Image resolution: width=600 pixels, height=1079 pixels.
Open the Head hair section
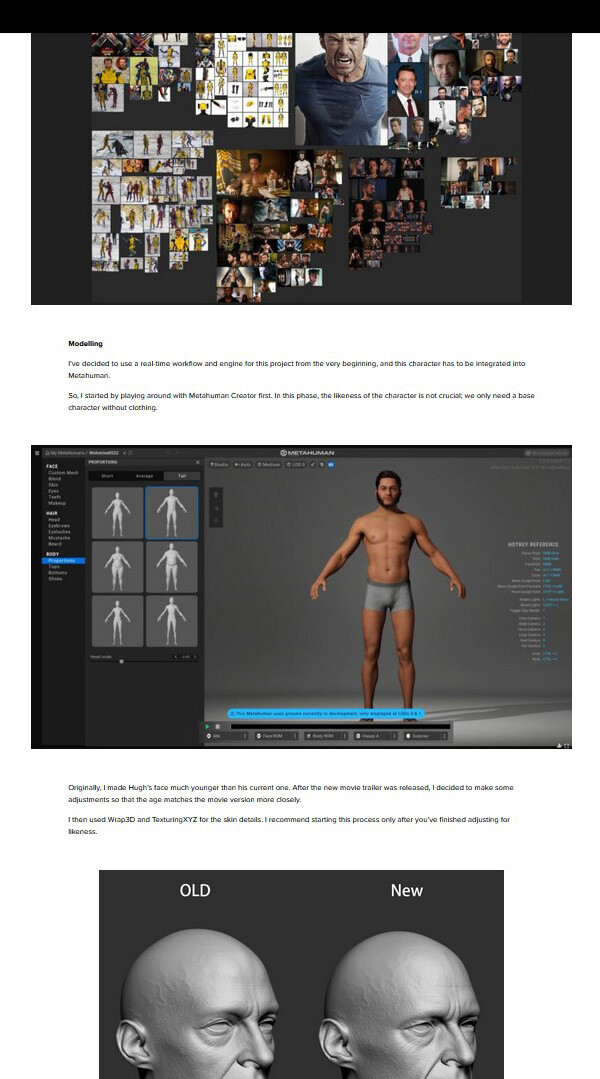(54, 520)
